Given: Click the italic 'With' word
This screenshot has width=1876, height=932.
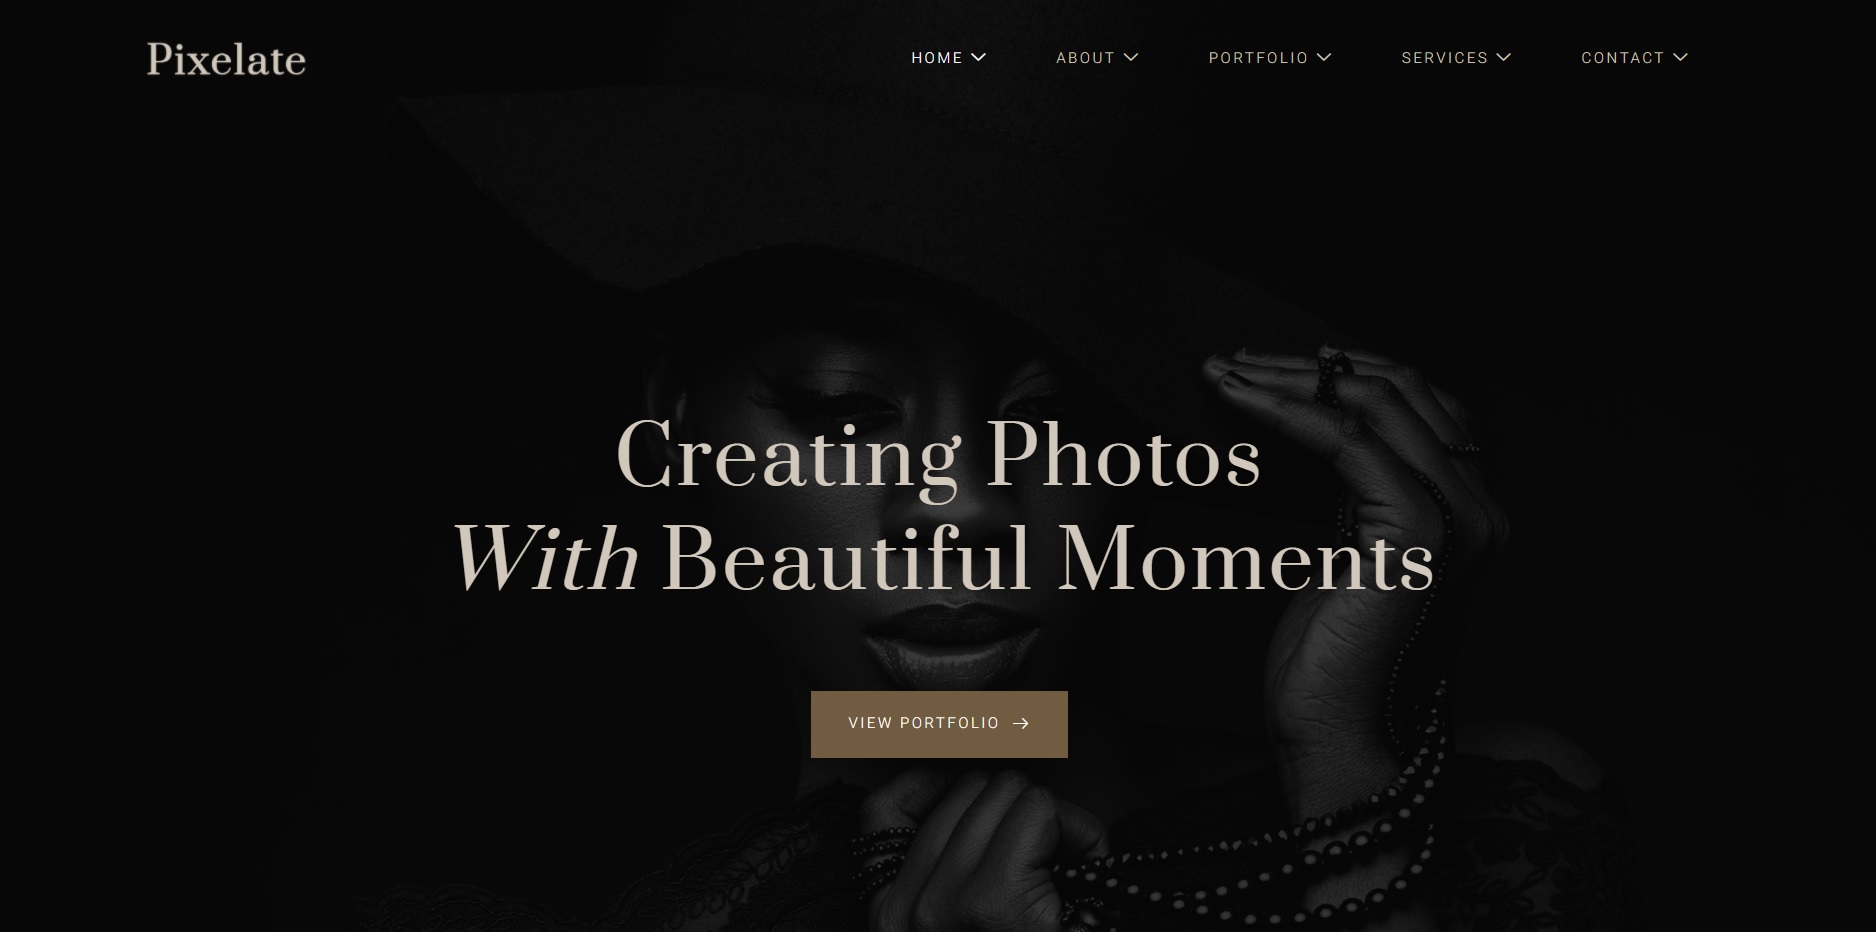Looking at the screenshot, I should tap(546, 558).
